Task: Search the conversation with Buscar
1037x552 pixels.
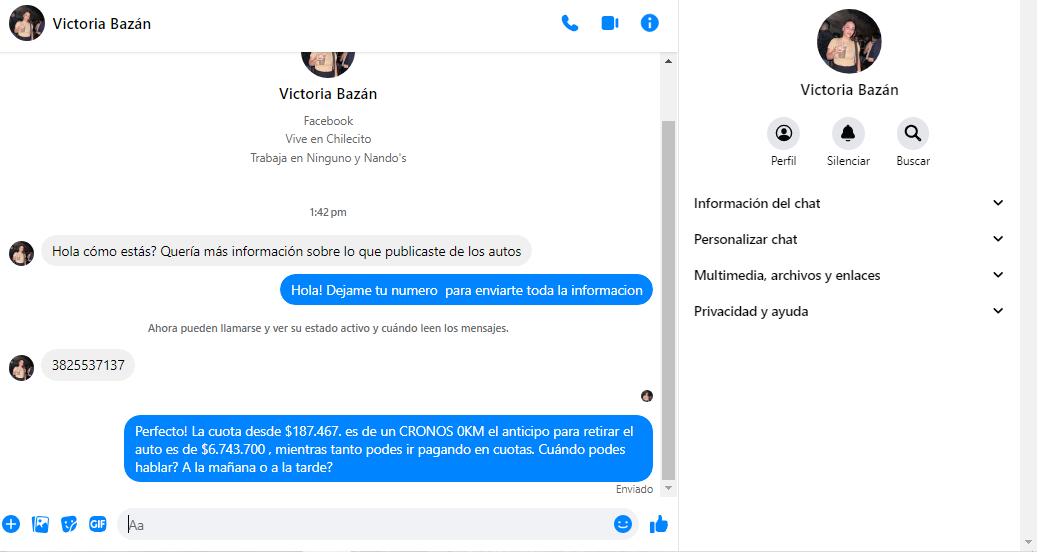Action: pos(913,142)
